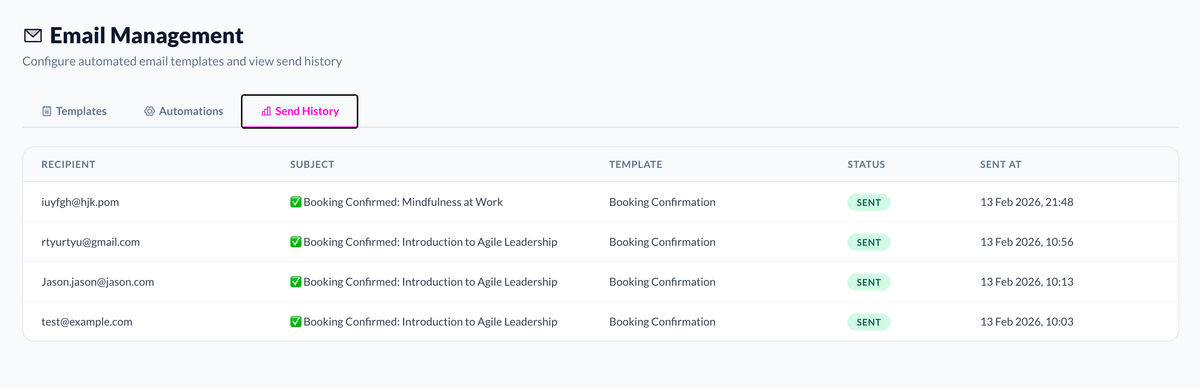Click the SENT badge in the first row
The width and height of the screenshot is (1200, 388).
tap(868, 202)
